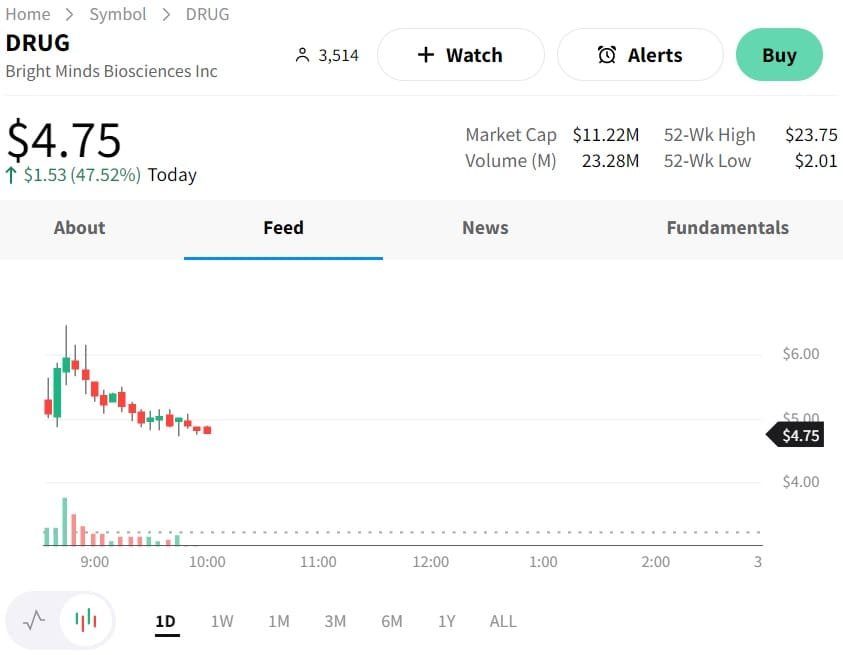Viewport: 843px width, 655px height.
Task: Go to Home breadcrumb link
Action: tap(28, 14)
